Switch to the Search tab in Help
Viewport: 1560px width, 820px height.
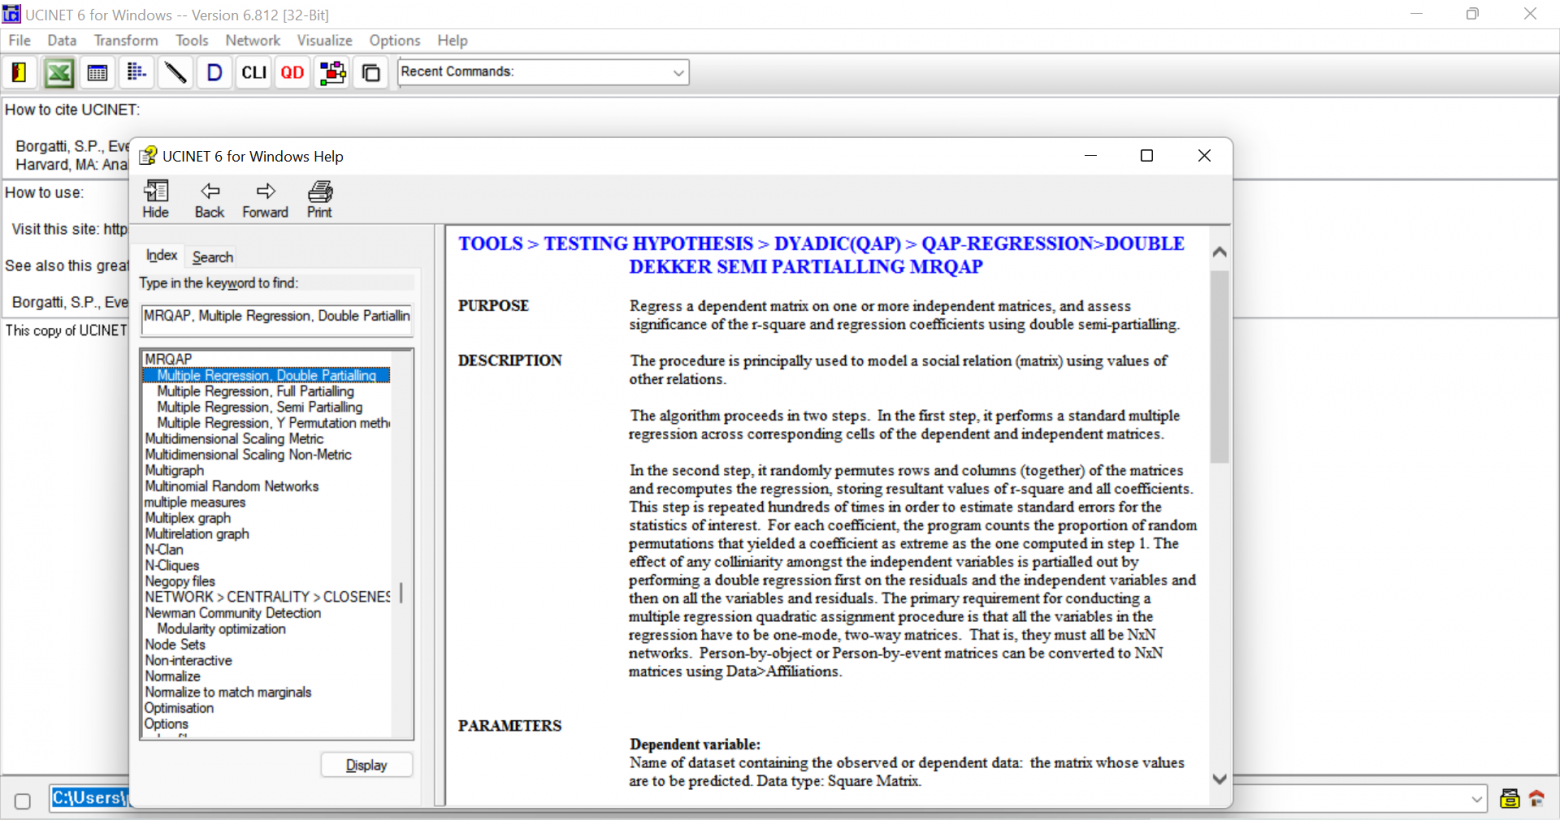(x=213, y=257)
